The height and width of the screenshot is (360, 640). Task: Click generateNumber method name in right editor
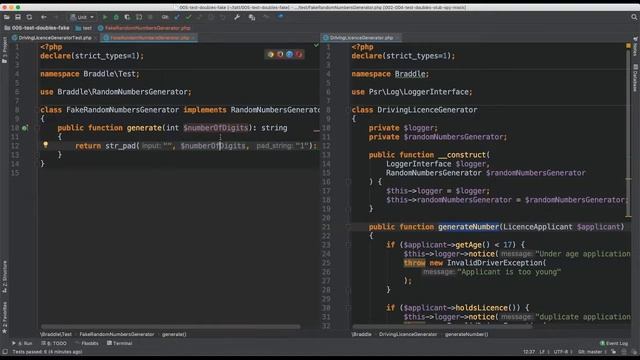[x=469, y=227]
